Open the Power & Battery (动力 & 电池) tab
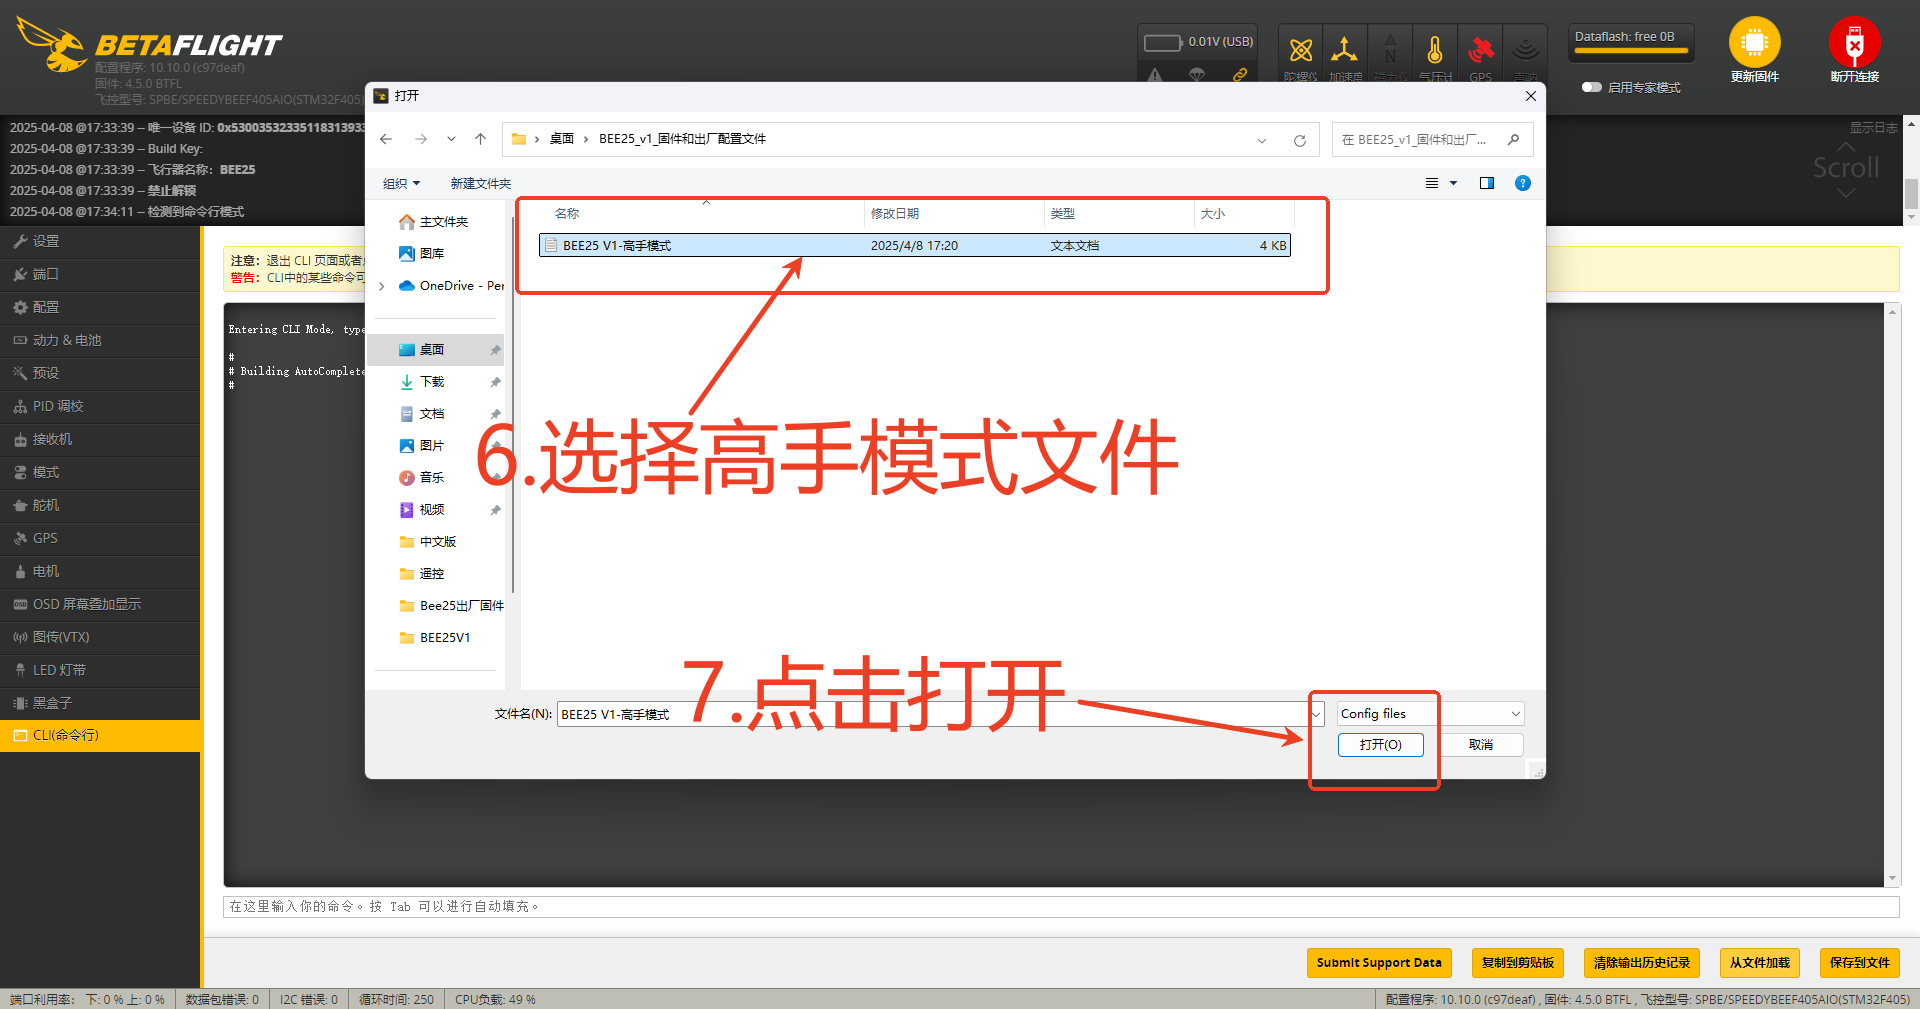The image size is (1920, 1009). point(100,340)
